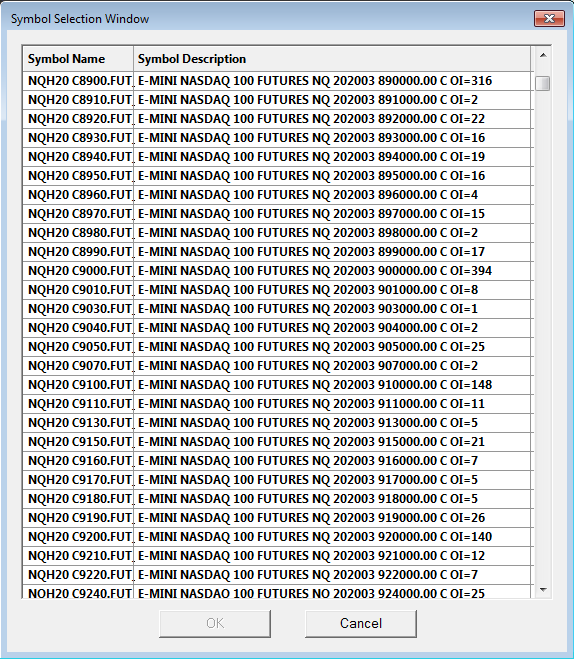
Task: Click description with 894000.00 C OI=19
Action: (332, 157)
